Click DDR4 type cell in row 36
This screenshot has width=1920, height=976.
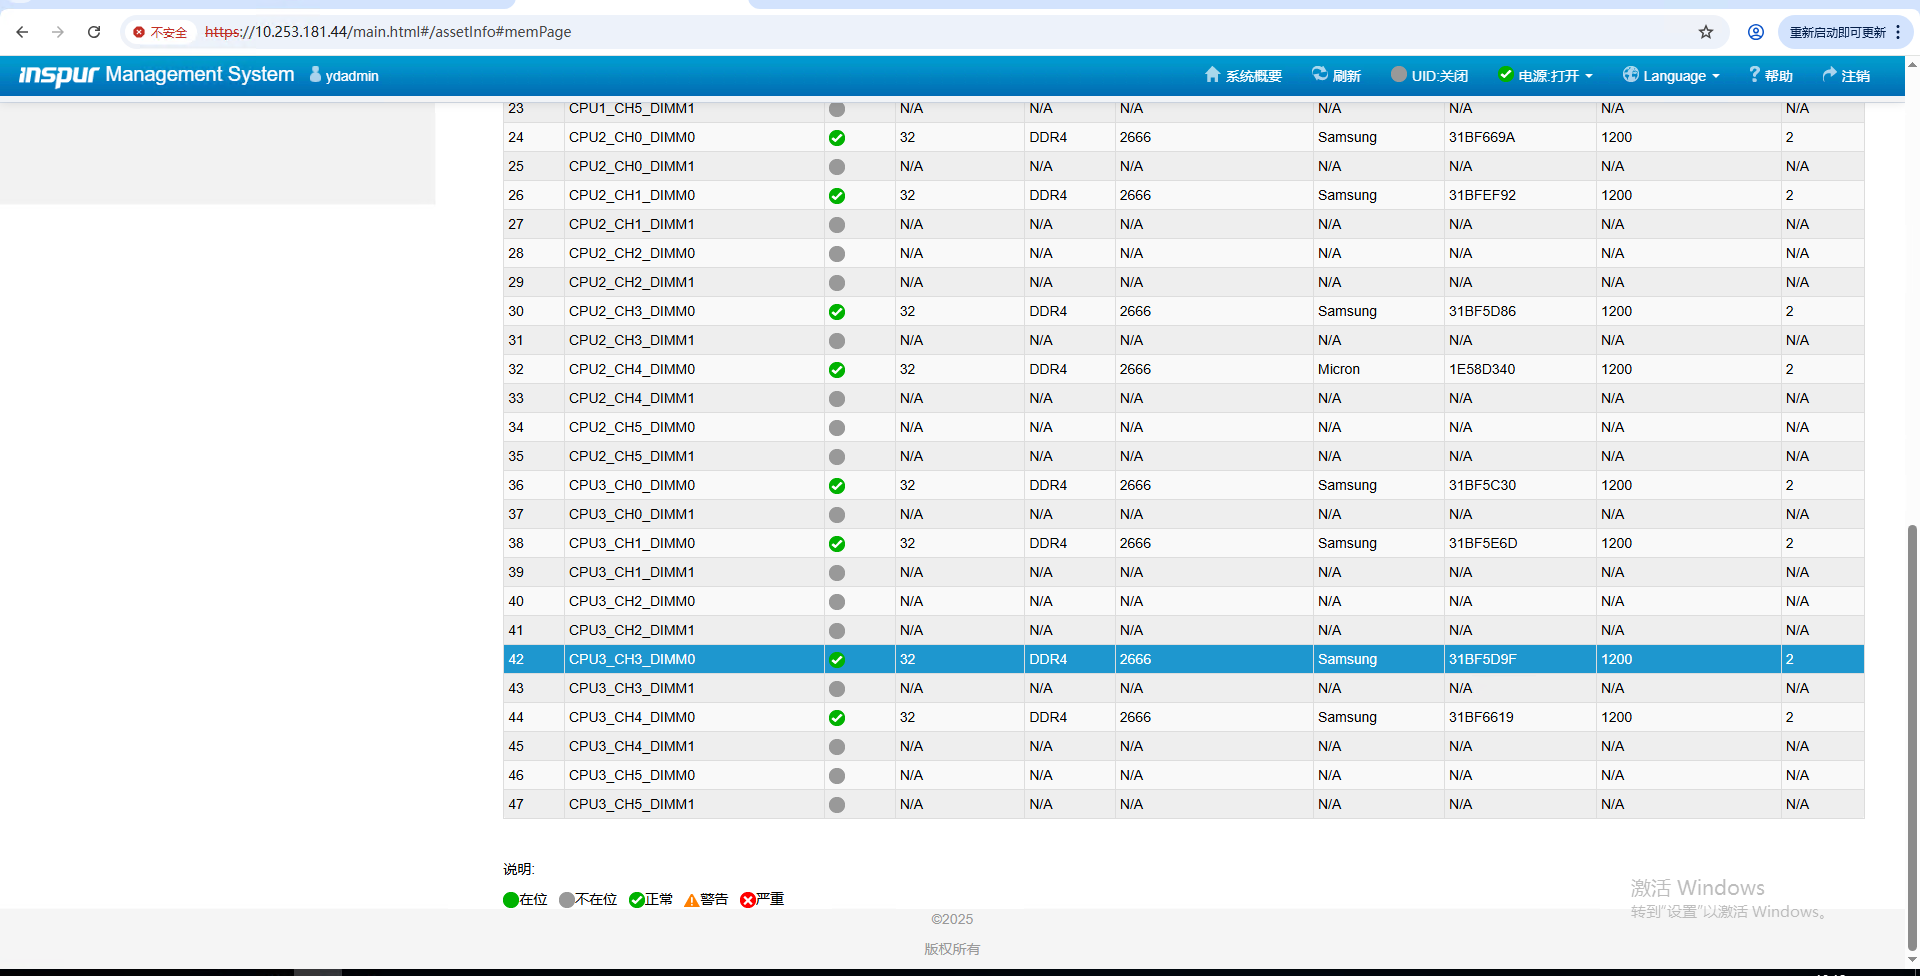pyautogui.click(x=1048, y=485)
